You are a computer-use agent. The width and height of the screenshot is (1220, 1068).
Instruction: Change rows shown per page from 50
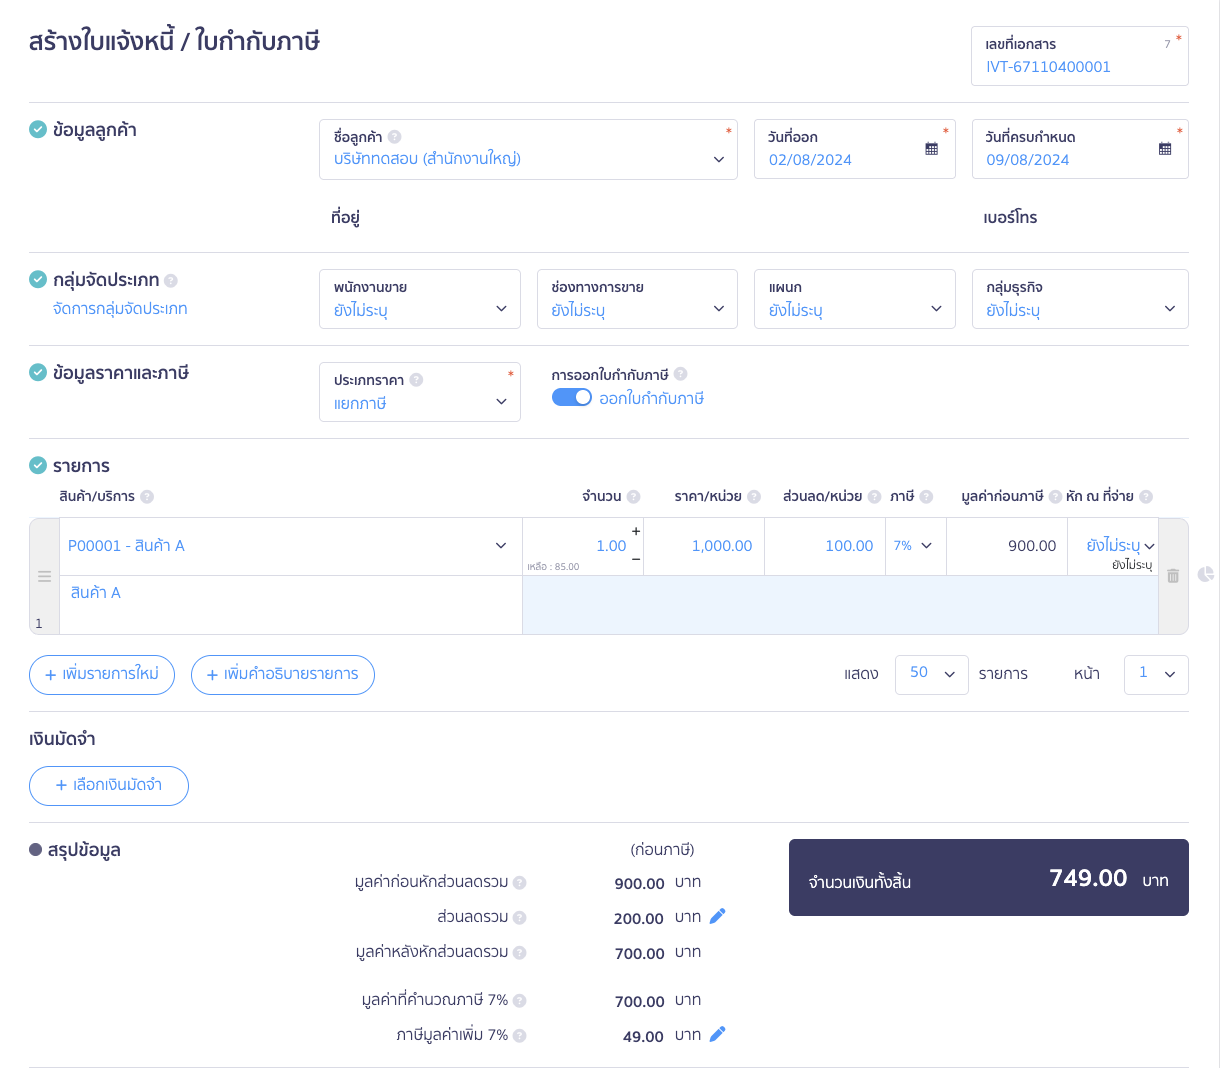931,674
